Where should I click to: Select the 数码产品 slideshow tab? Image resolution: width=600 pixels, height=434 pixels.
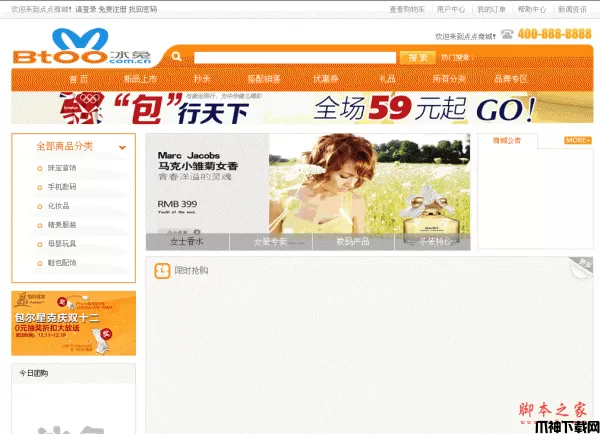coord(353,241)
